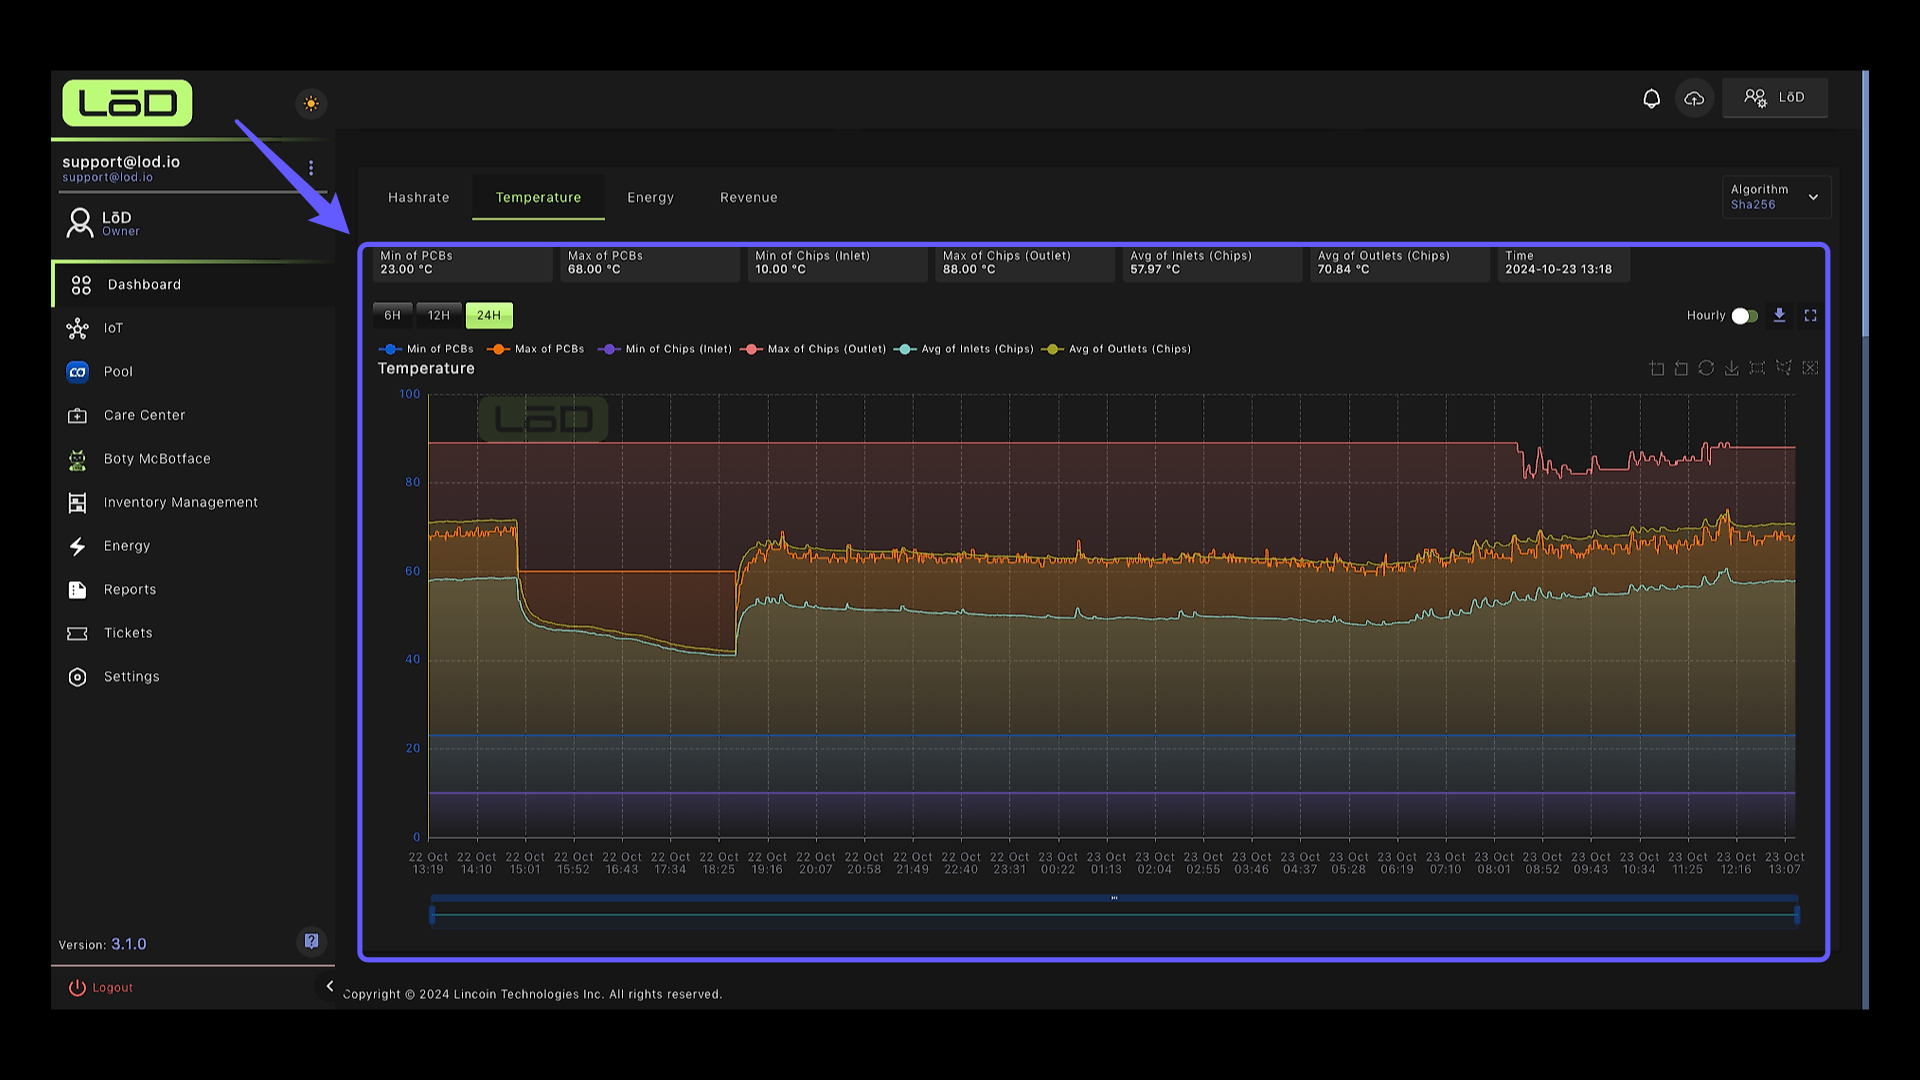The image size is (1920, 1080).
Task: Select the 6H time range
Action: [392, 316]
